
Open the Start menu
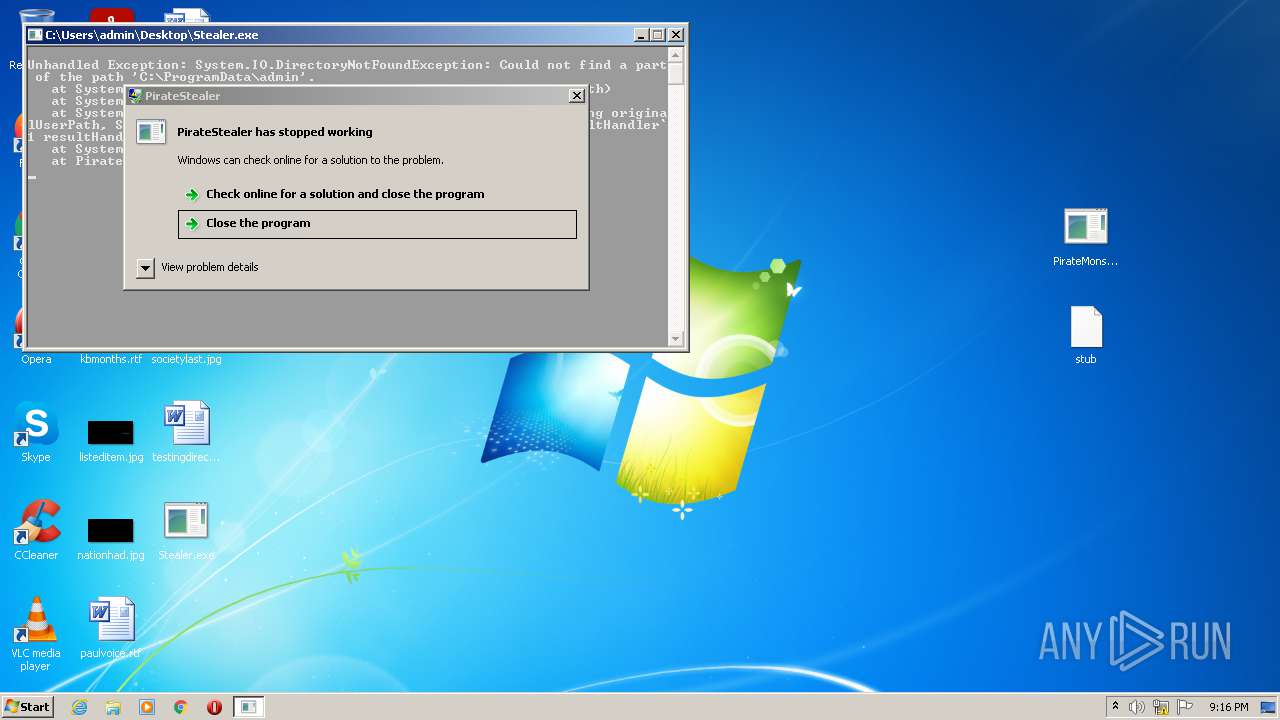click(27, 707)
